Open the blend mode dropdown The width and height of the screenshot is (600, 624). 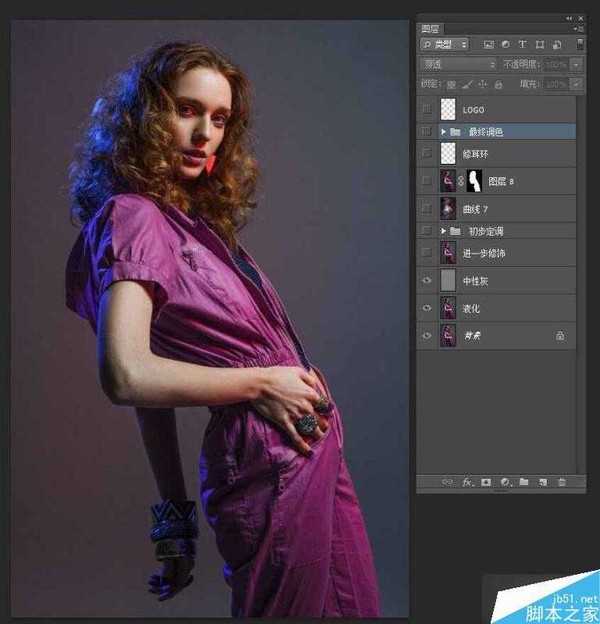pos(458,64)
